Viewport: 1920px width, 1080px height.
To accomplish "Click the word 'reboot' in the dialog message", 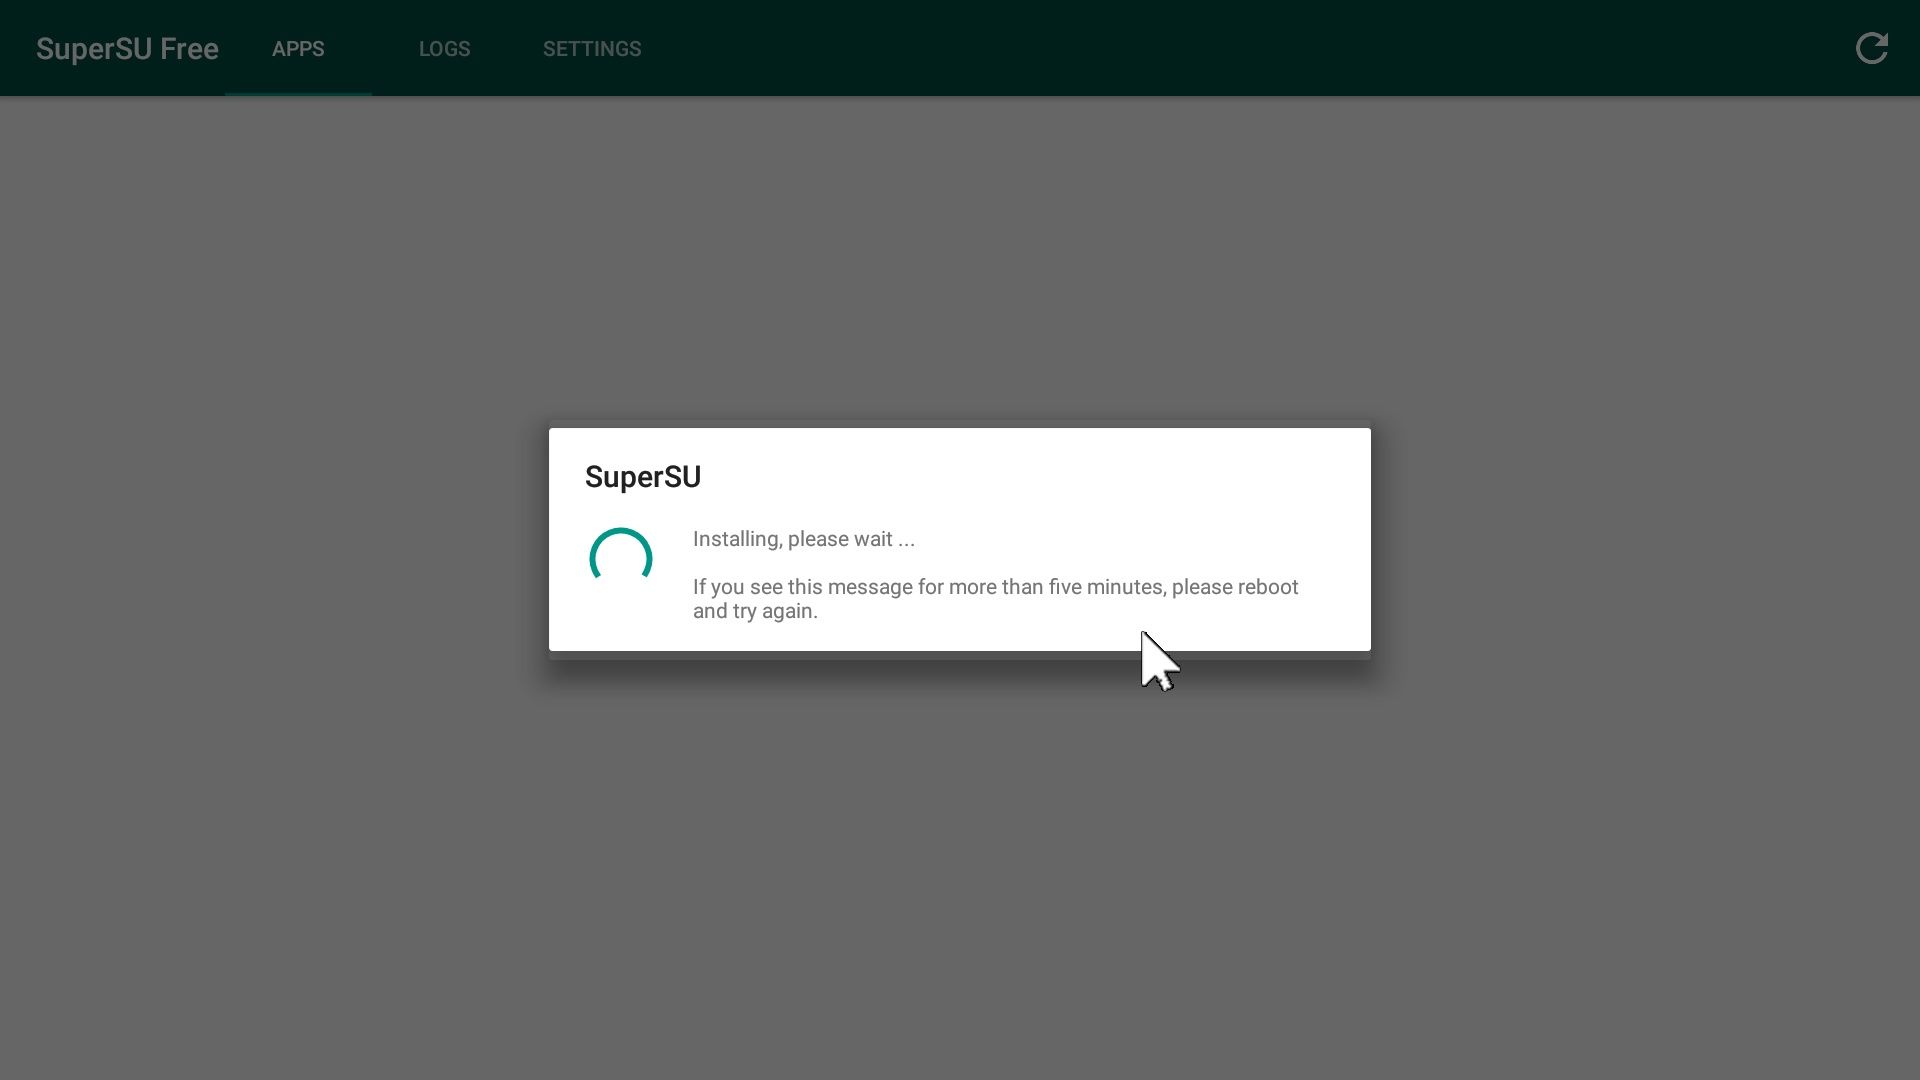I will 1268,587.
